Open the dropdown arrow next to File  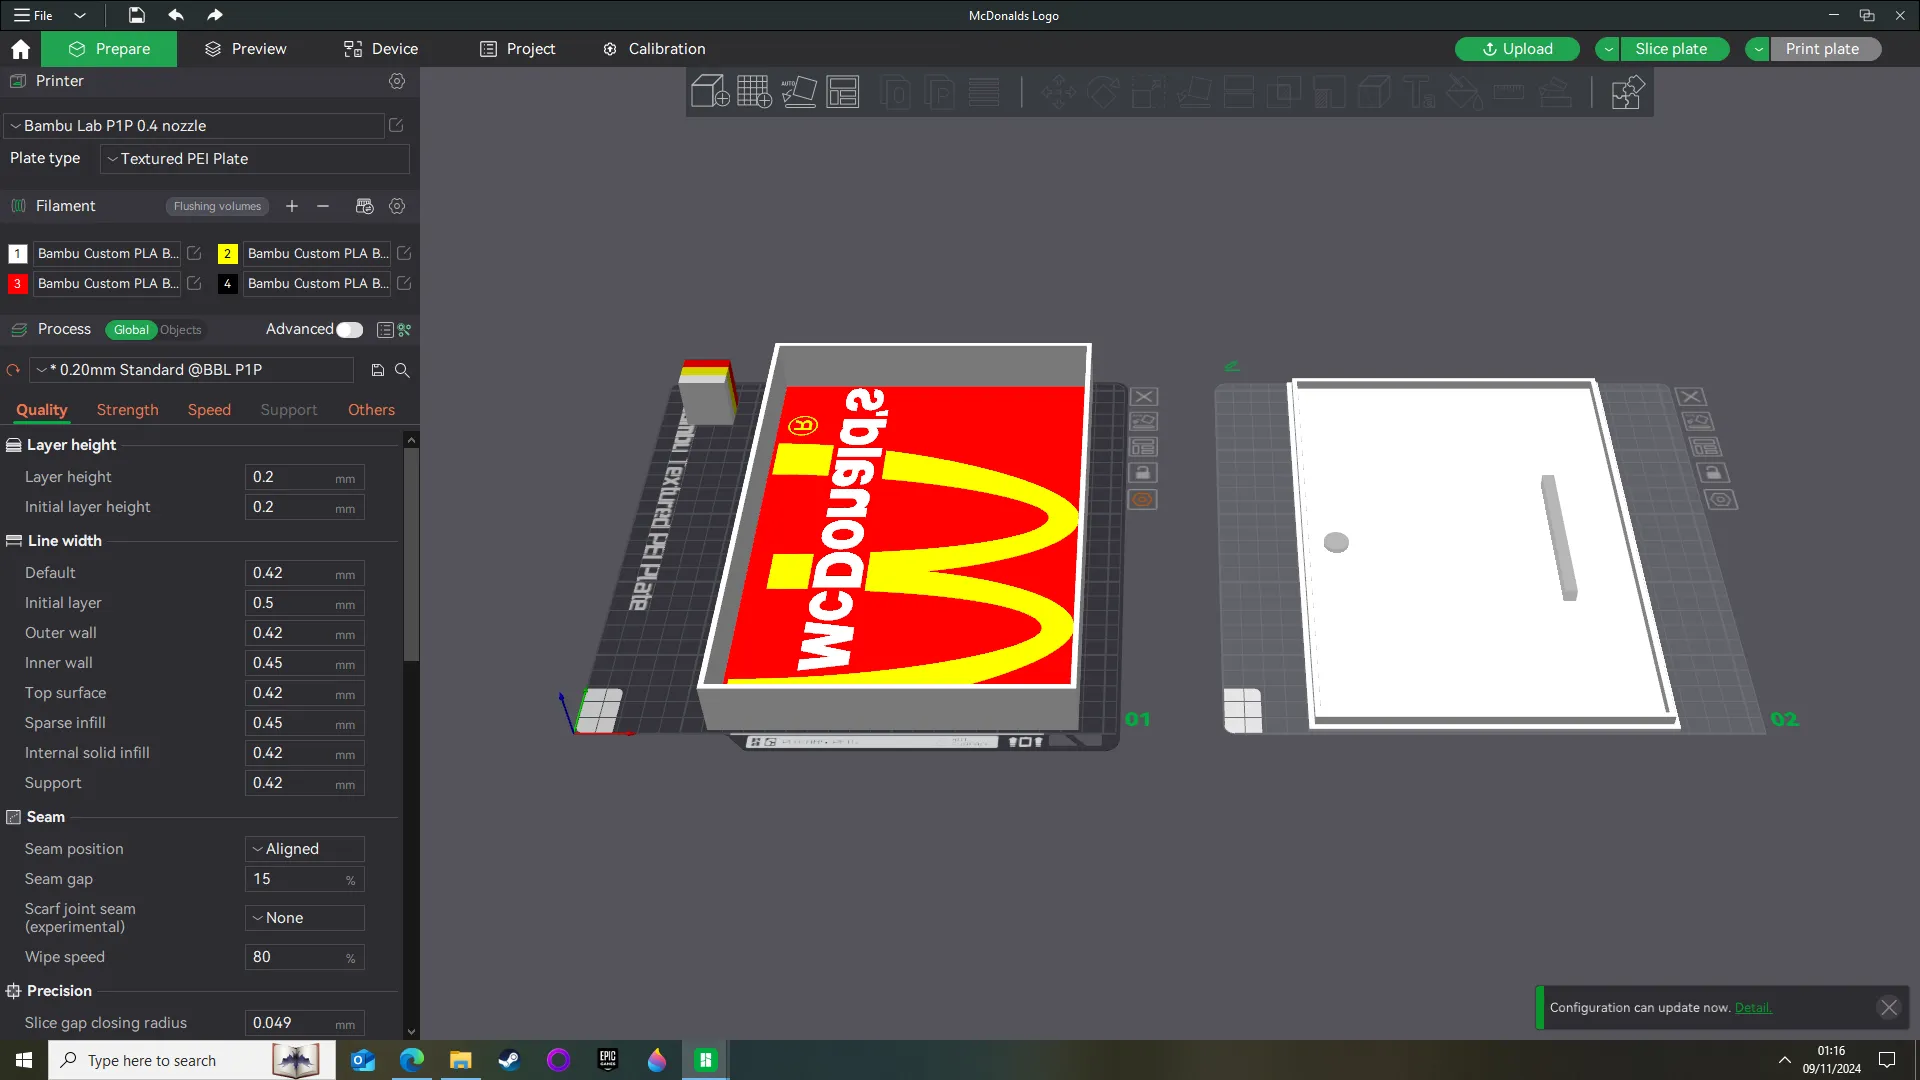[x=80, y=15]
